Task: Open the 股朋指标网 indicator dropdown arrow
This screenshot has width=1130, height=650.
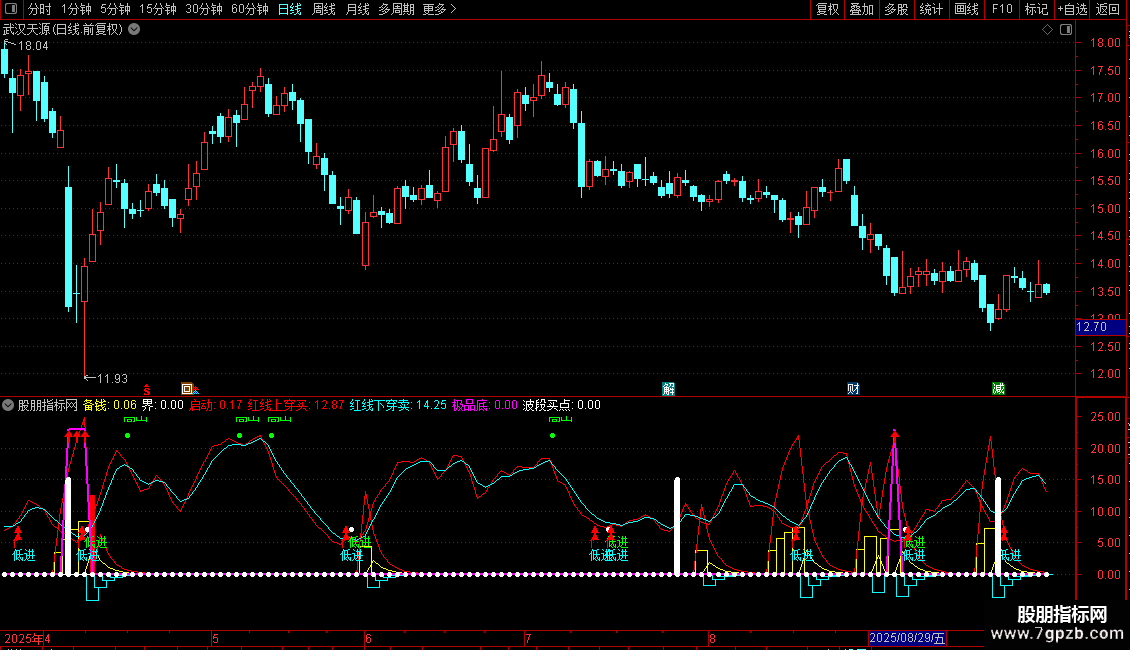Action: tap(8, 405)
